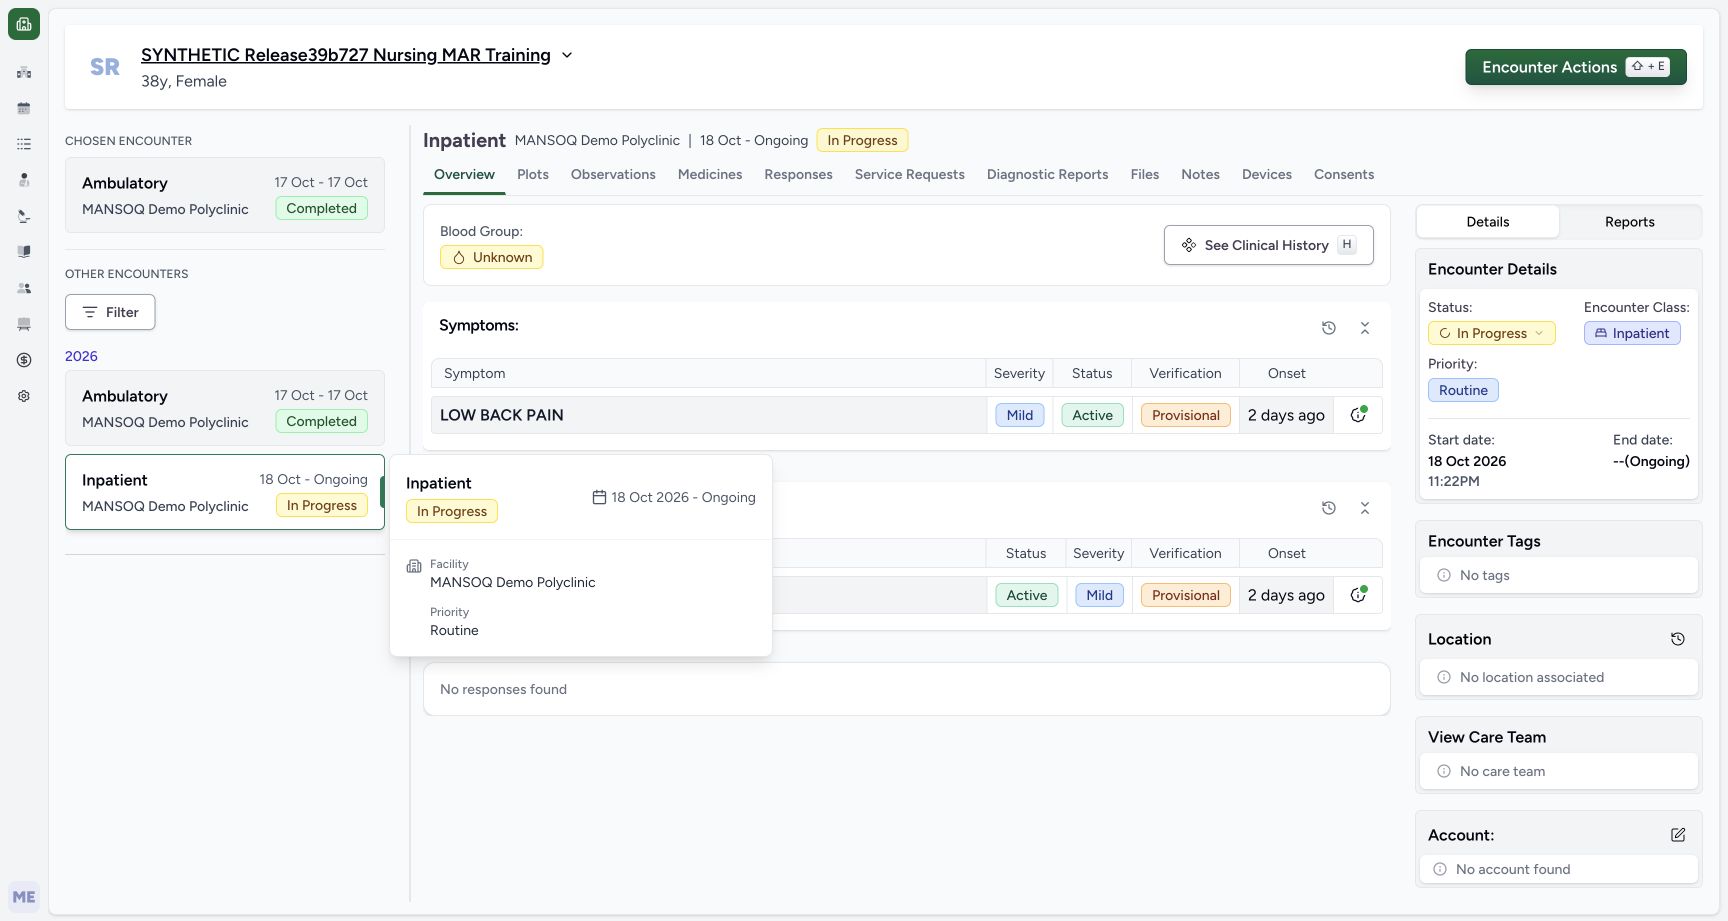Switch to the Observations tab
The height and width of the screenshot is (921, 1728).
pos(613,174)
